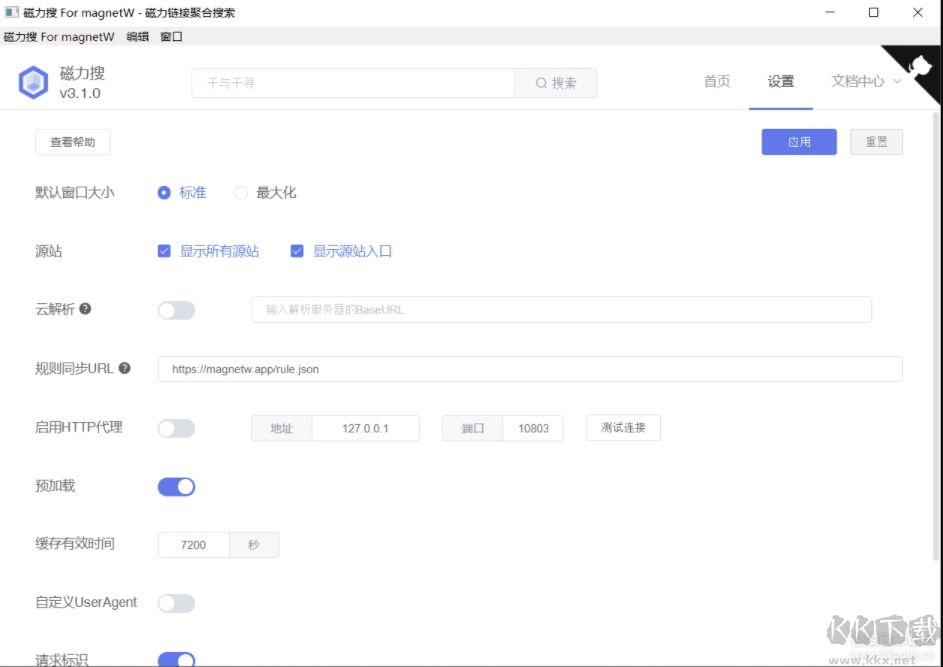
Task: Open the 云解析 help question mark
Action: click(86, 309)
